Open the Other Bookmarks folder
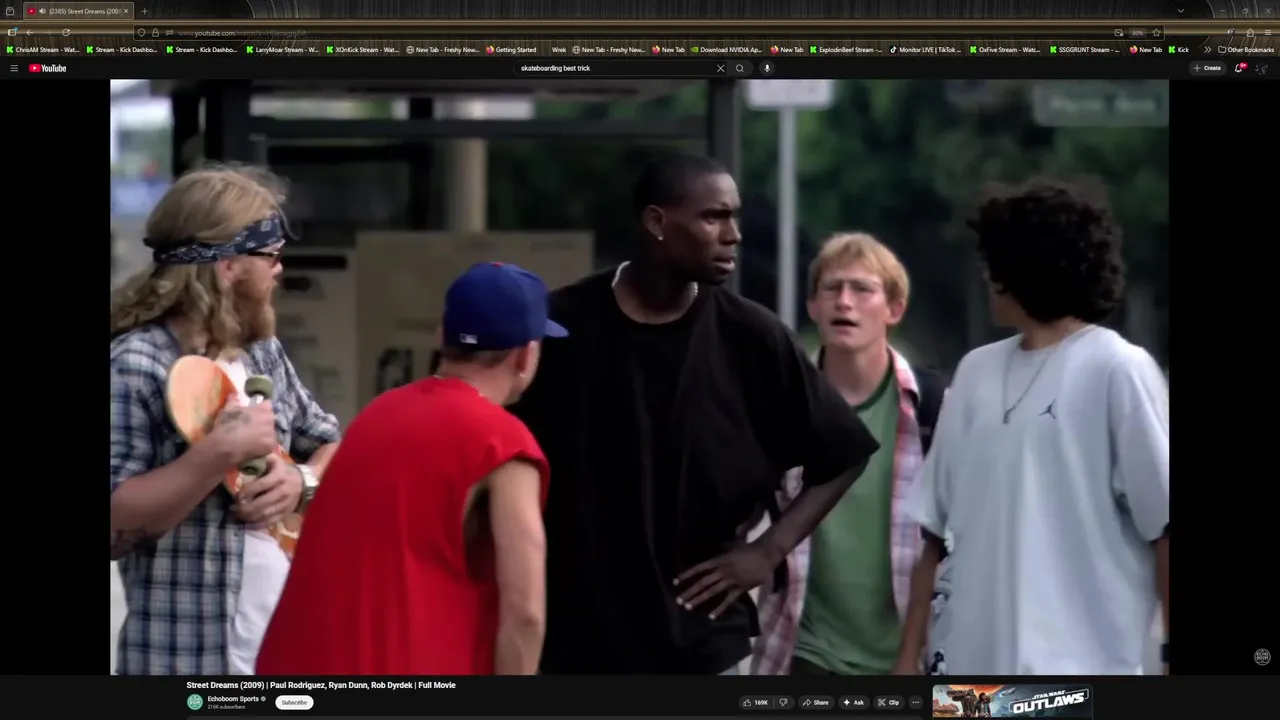This screenshot has height=720, width=1280. [1246, 49]
